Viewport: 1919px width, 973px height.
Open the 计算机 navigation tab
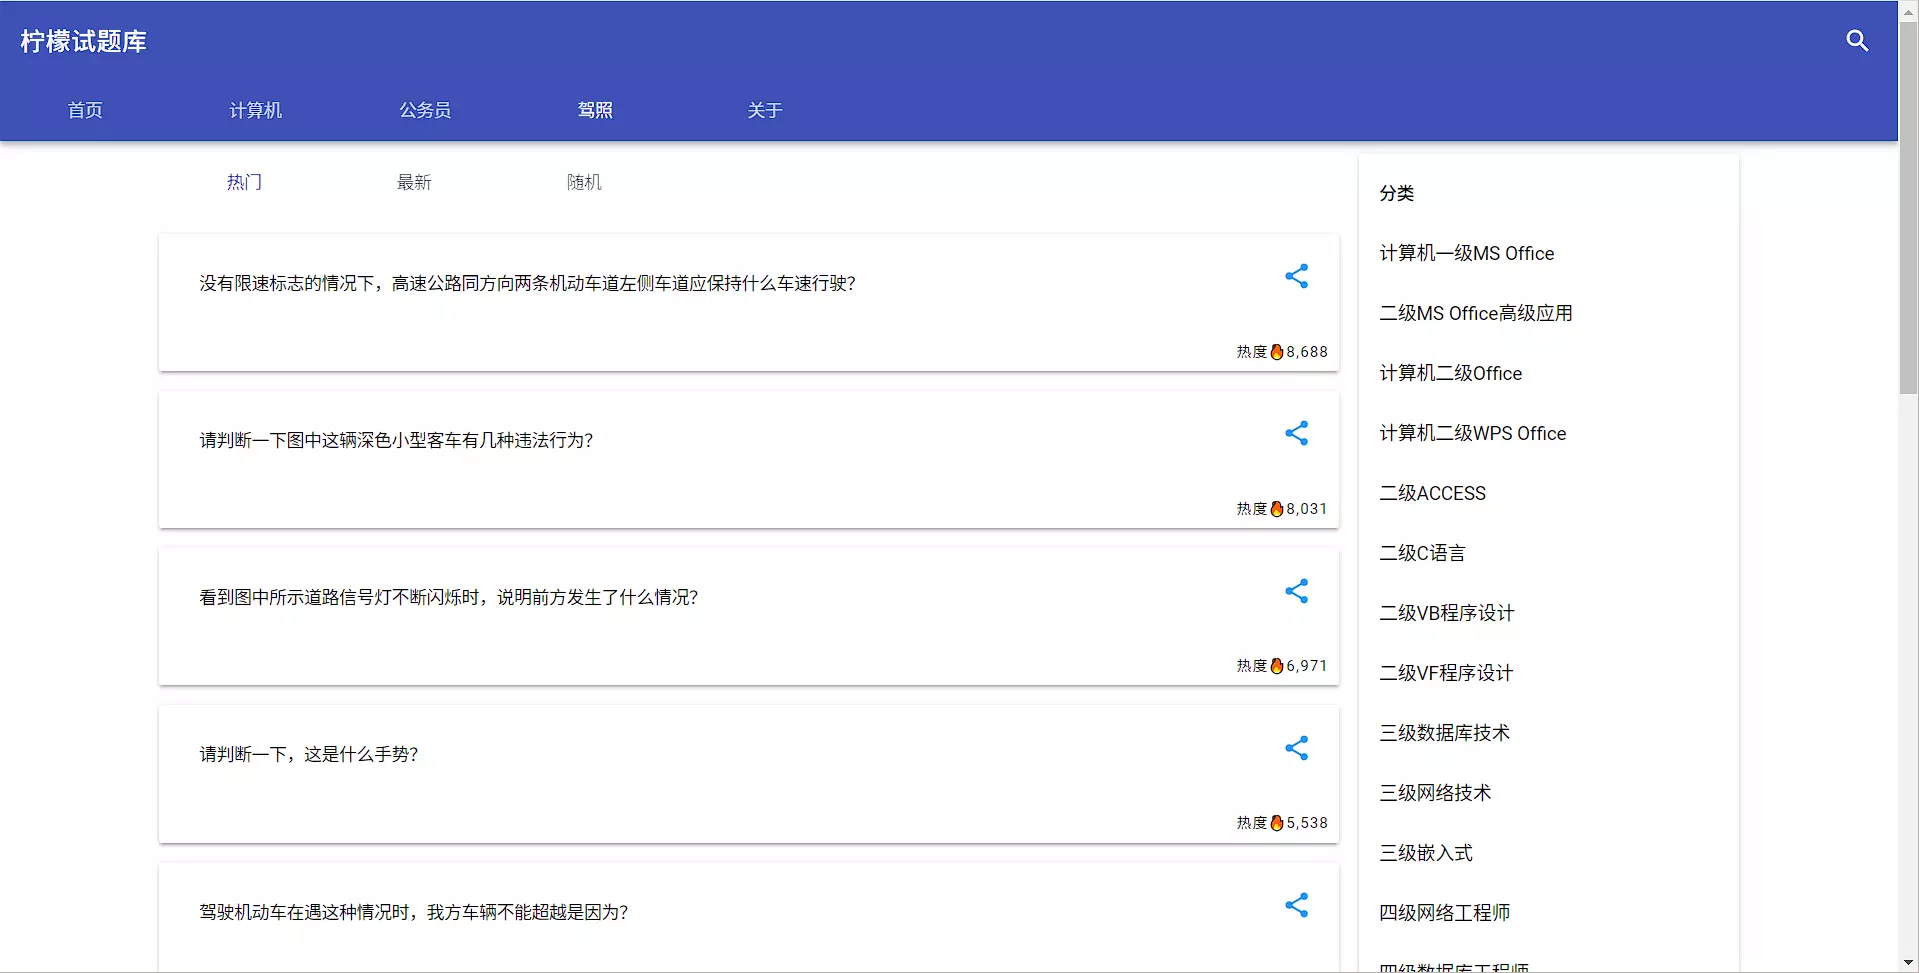point(255,110)
